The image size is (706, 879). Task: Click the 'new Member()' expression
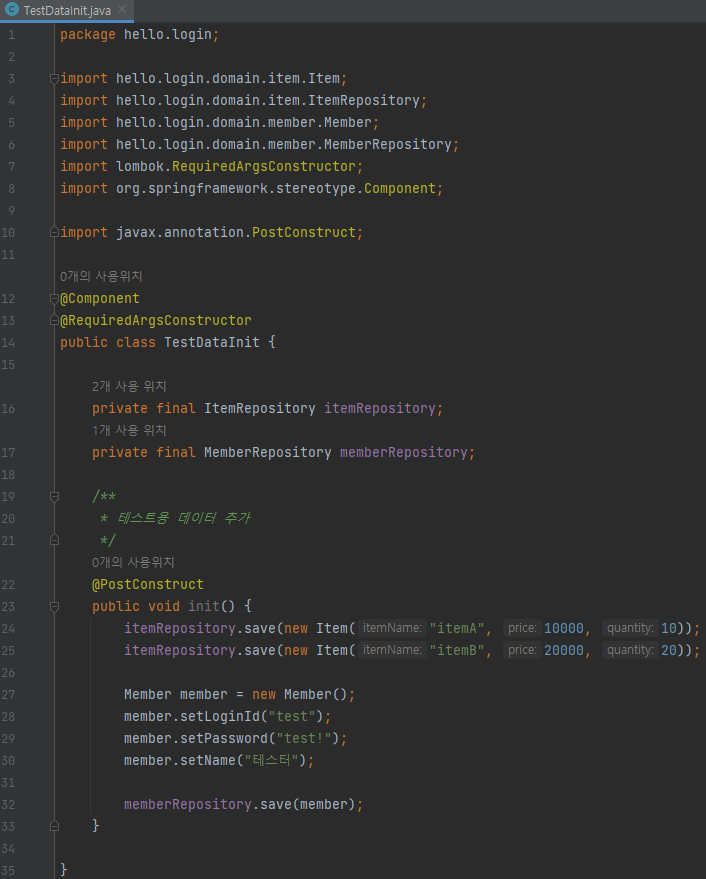tap(299, 695)
